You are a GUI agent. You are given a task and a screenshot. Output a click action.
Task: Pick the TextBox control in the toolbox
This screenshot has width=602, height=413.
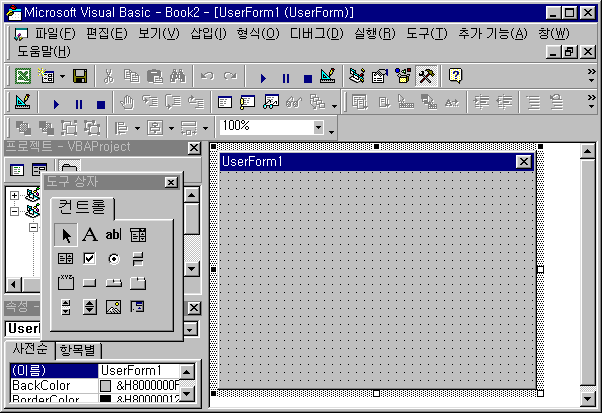point(113,234)
